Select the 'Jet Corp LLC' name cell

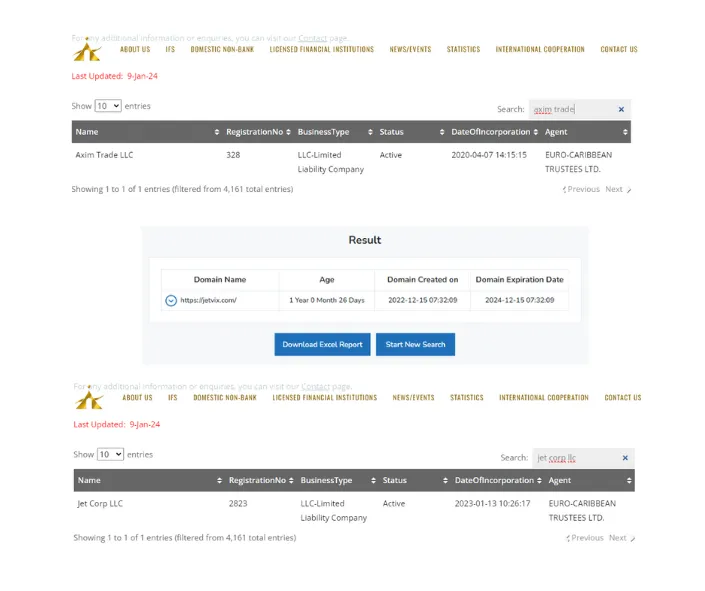(x=100, y=504)
